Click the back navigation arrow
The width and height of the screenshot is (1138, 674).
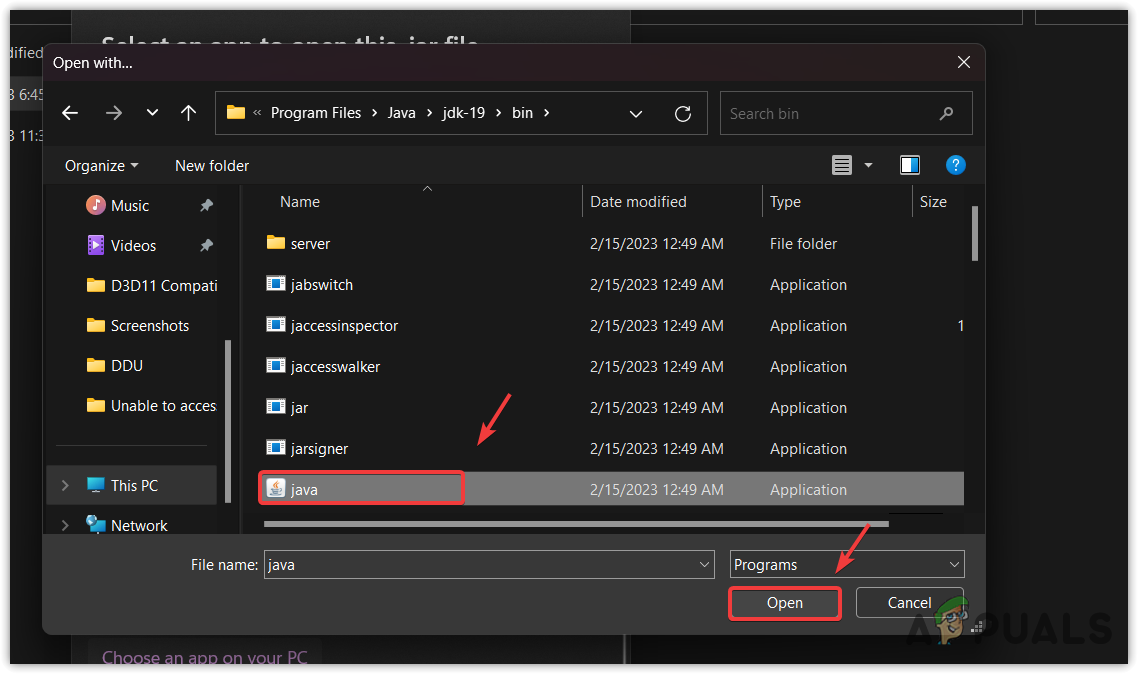pyautogui.click(x=70, y=113)
